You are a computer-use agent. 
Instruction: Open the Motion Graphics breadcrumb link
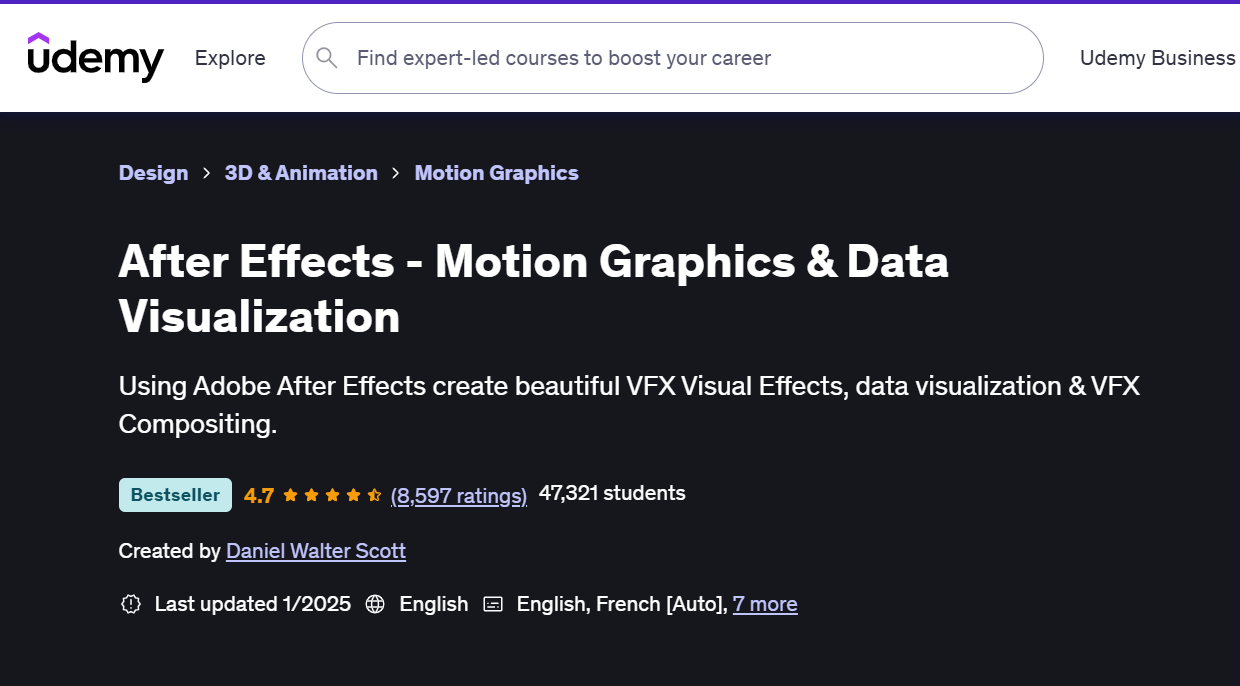[496, 173]
